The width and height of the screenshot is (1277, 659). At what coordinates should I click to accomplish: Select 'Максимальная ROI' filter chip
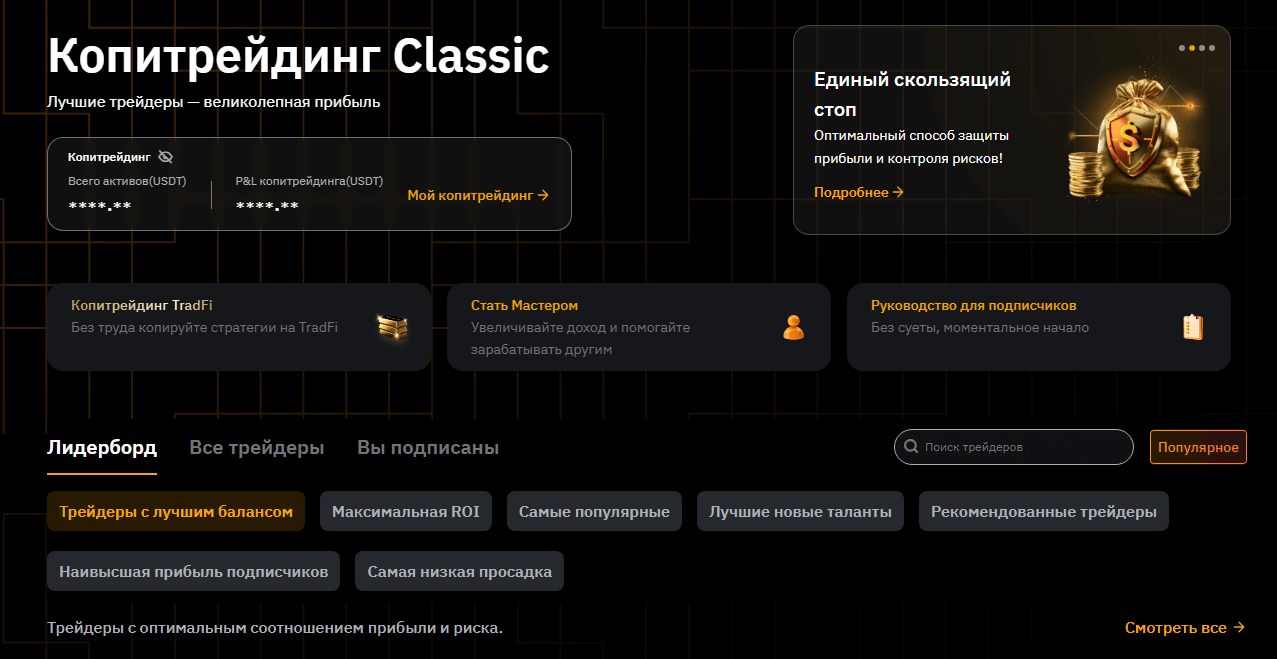tap(405, 512)
